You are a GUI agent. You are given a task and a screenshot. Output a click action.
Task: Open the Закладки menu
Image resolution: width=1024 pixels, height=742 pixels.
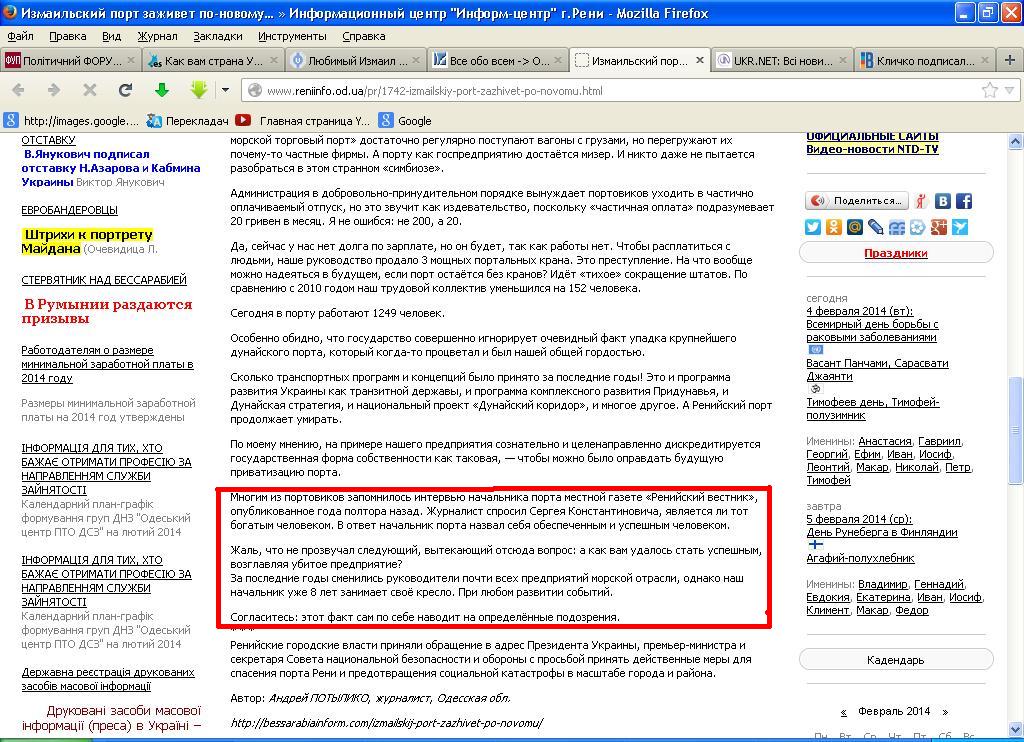[x=217, y=37]
